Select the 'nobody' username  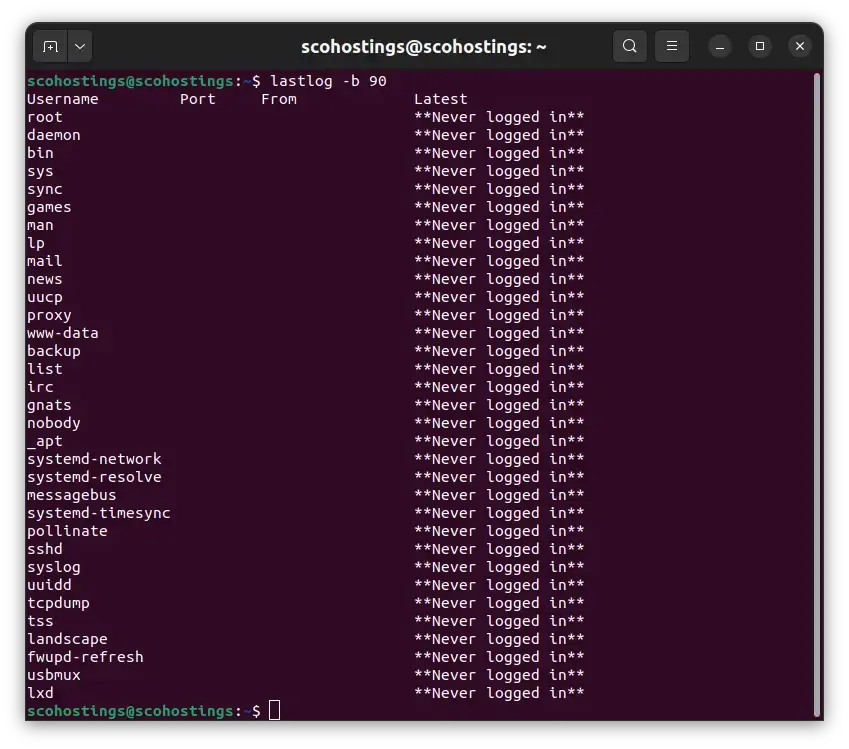coord(54,423)
